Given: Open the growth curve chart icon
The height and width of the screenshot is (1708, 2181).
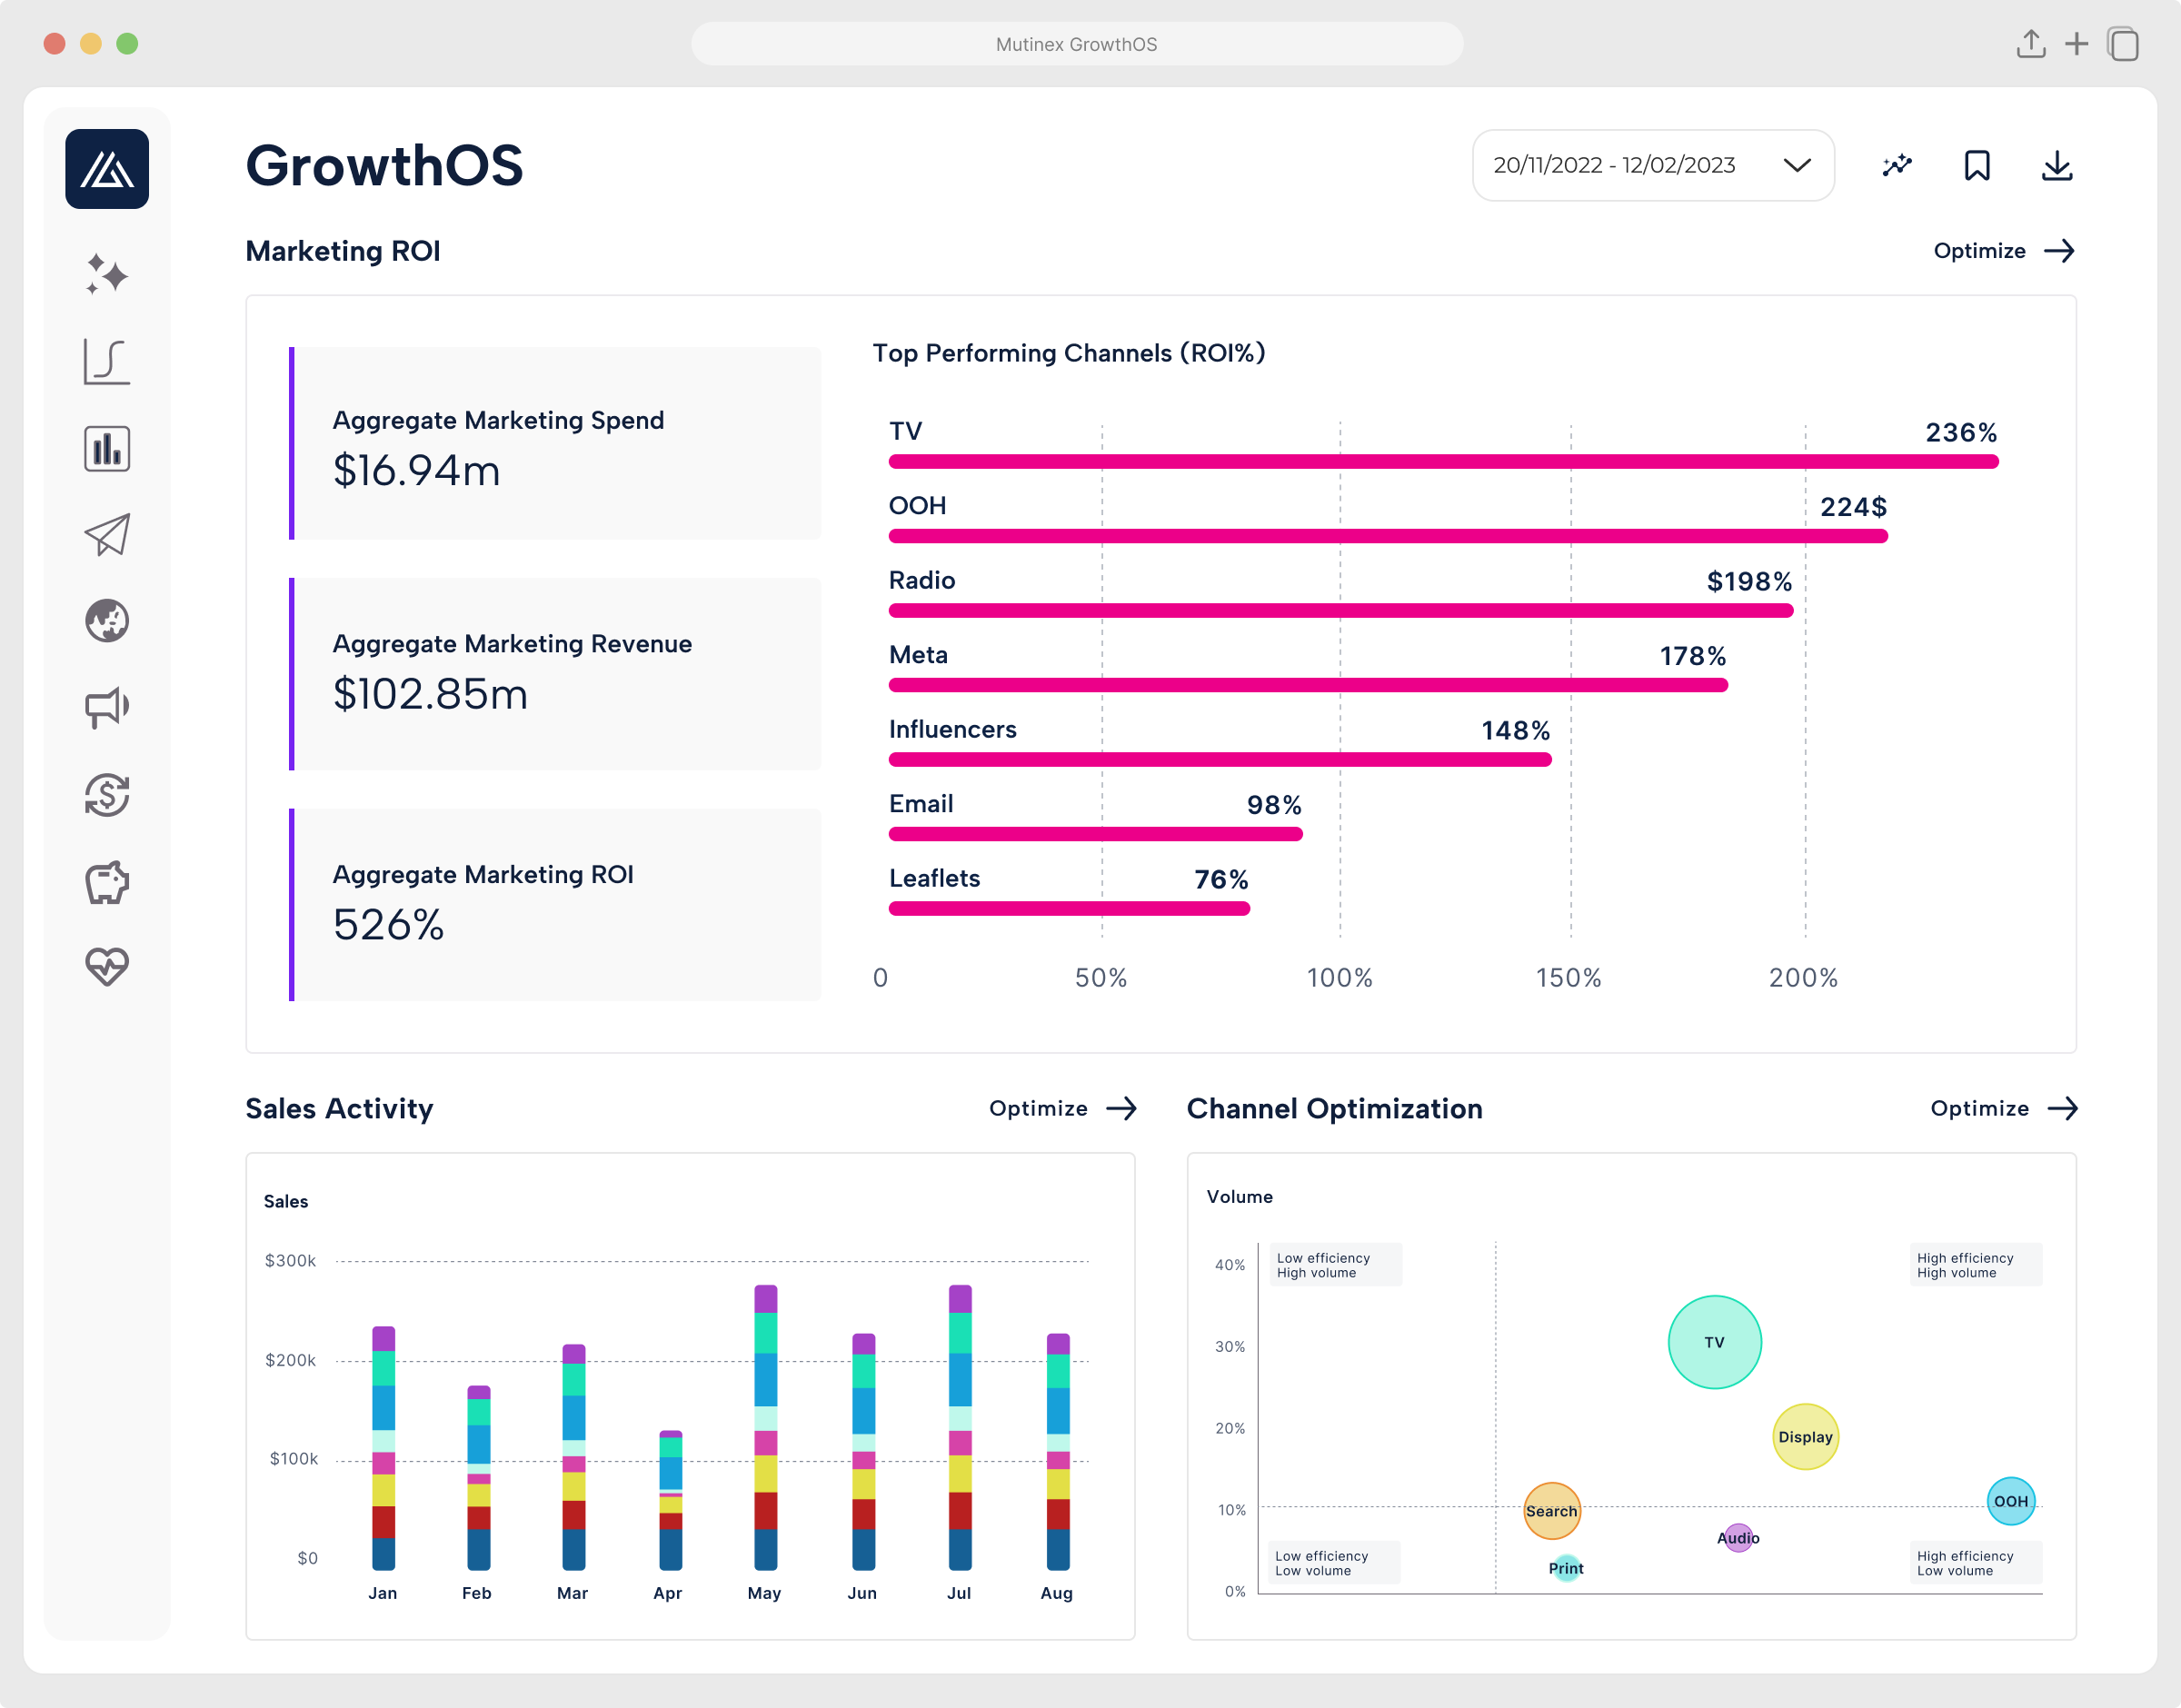Looking at the screenshot, I should (107, 361).
